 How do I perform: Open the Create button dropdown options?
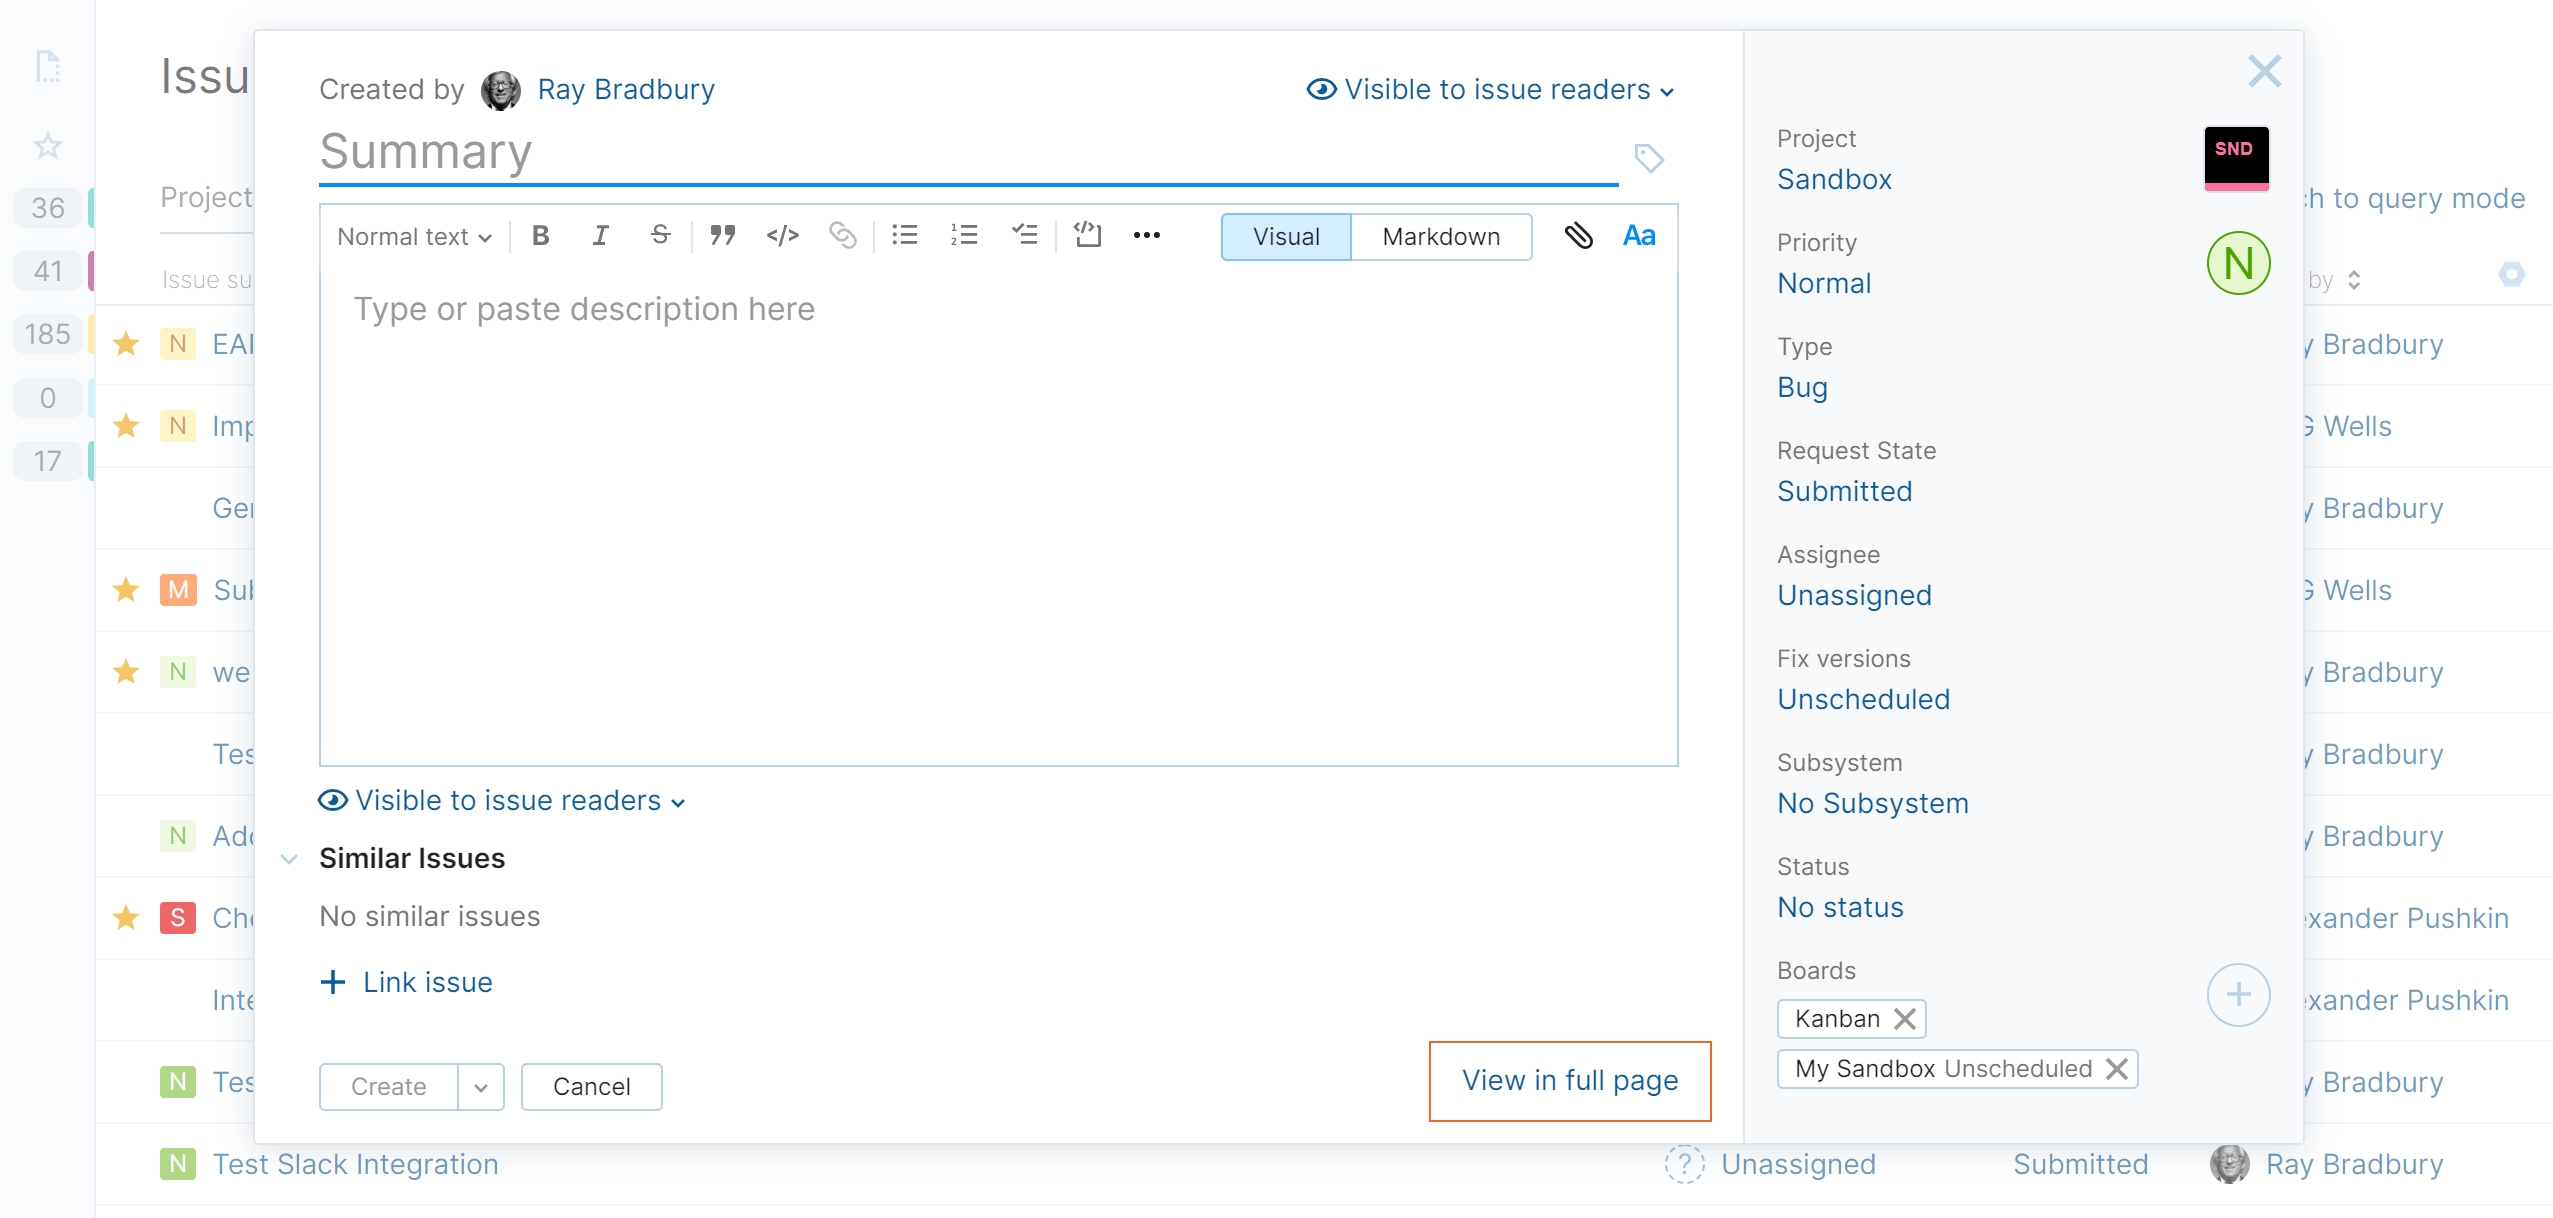(484, 1086)
